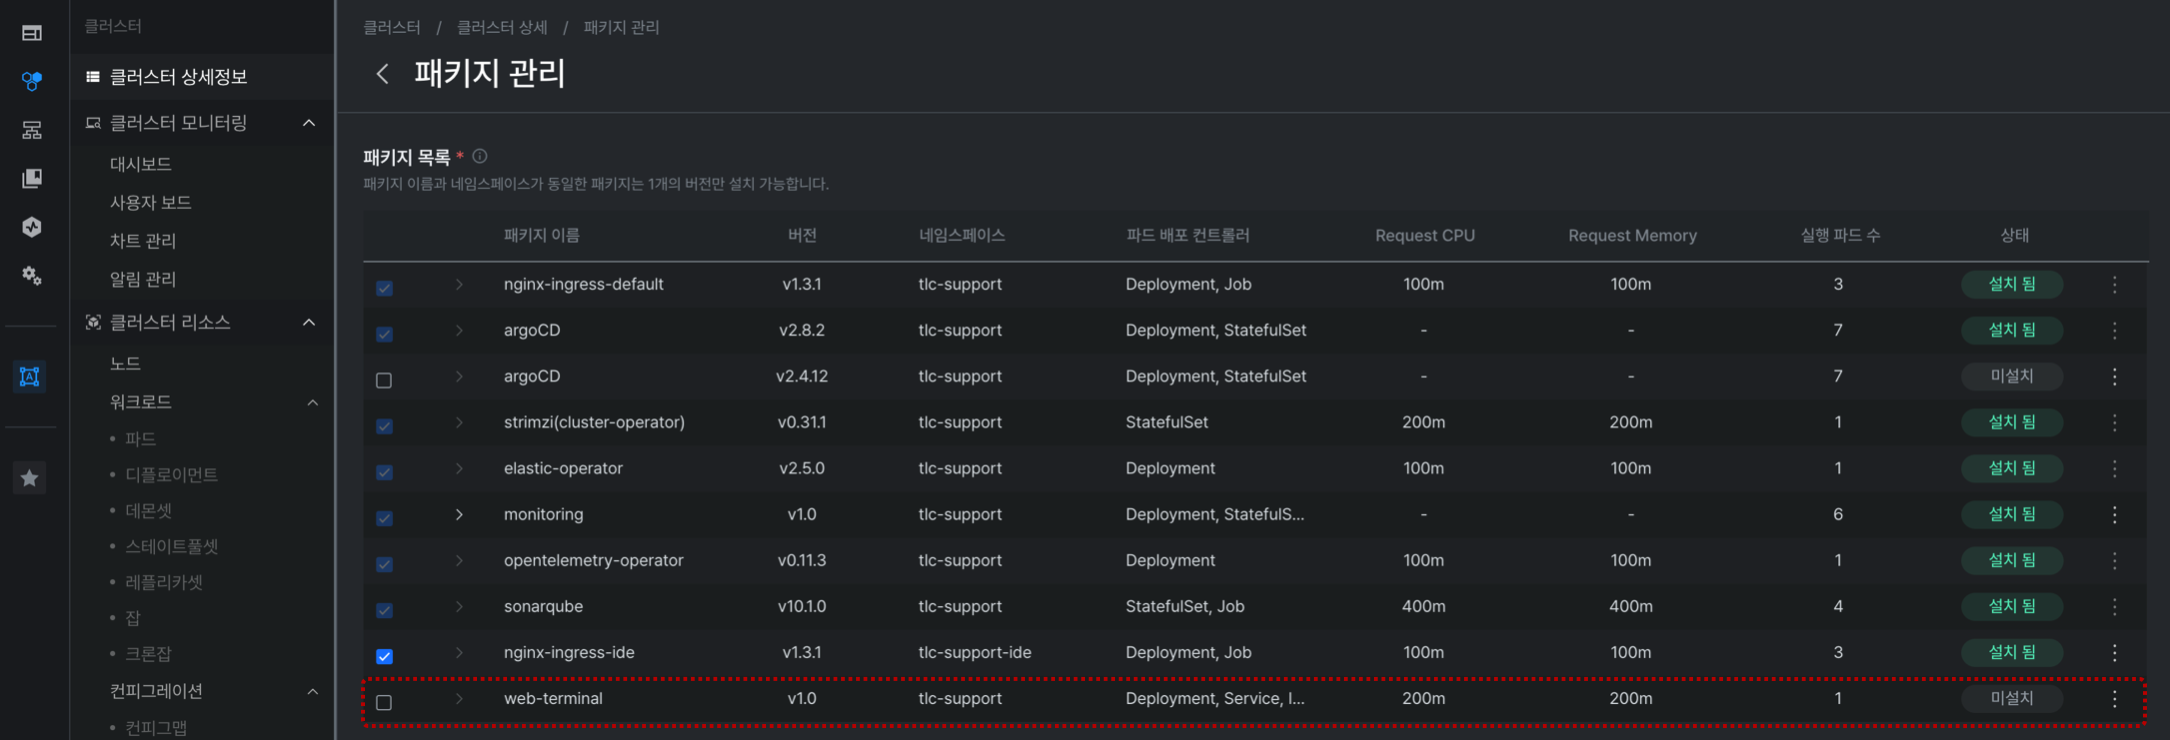Viewport: 2170px width, 740px height.
Task: Open 알림 관리 in the sidebar
Action: coord(142,279)
